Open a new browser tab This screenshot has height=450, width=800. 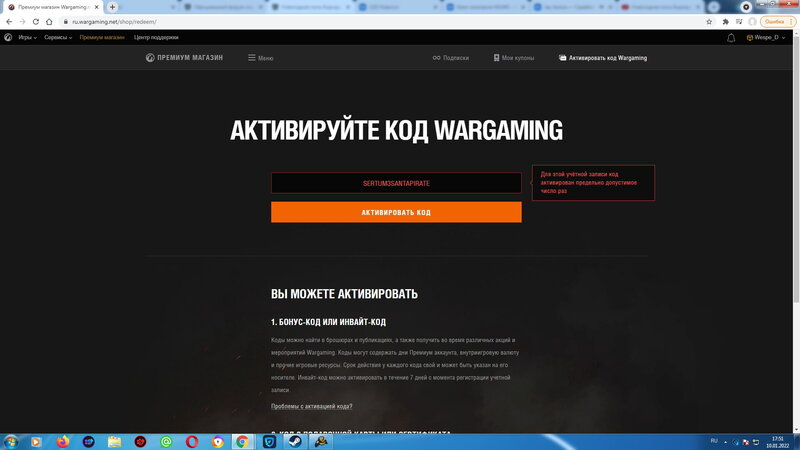pyautogui.click(x=112, y=7)
